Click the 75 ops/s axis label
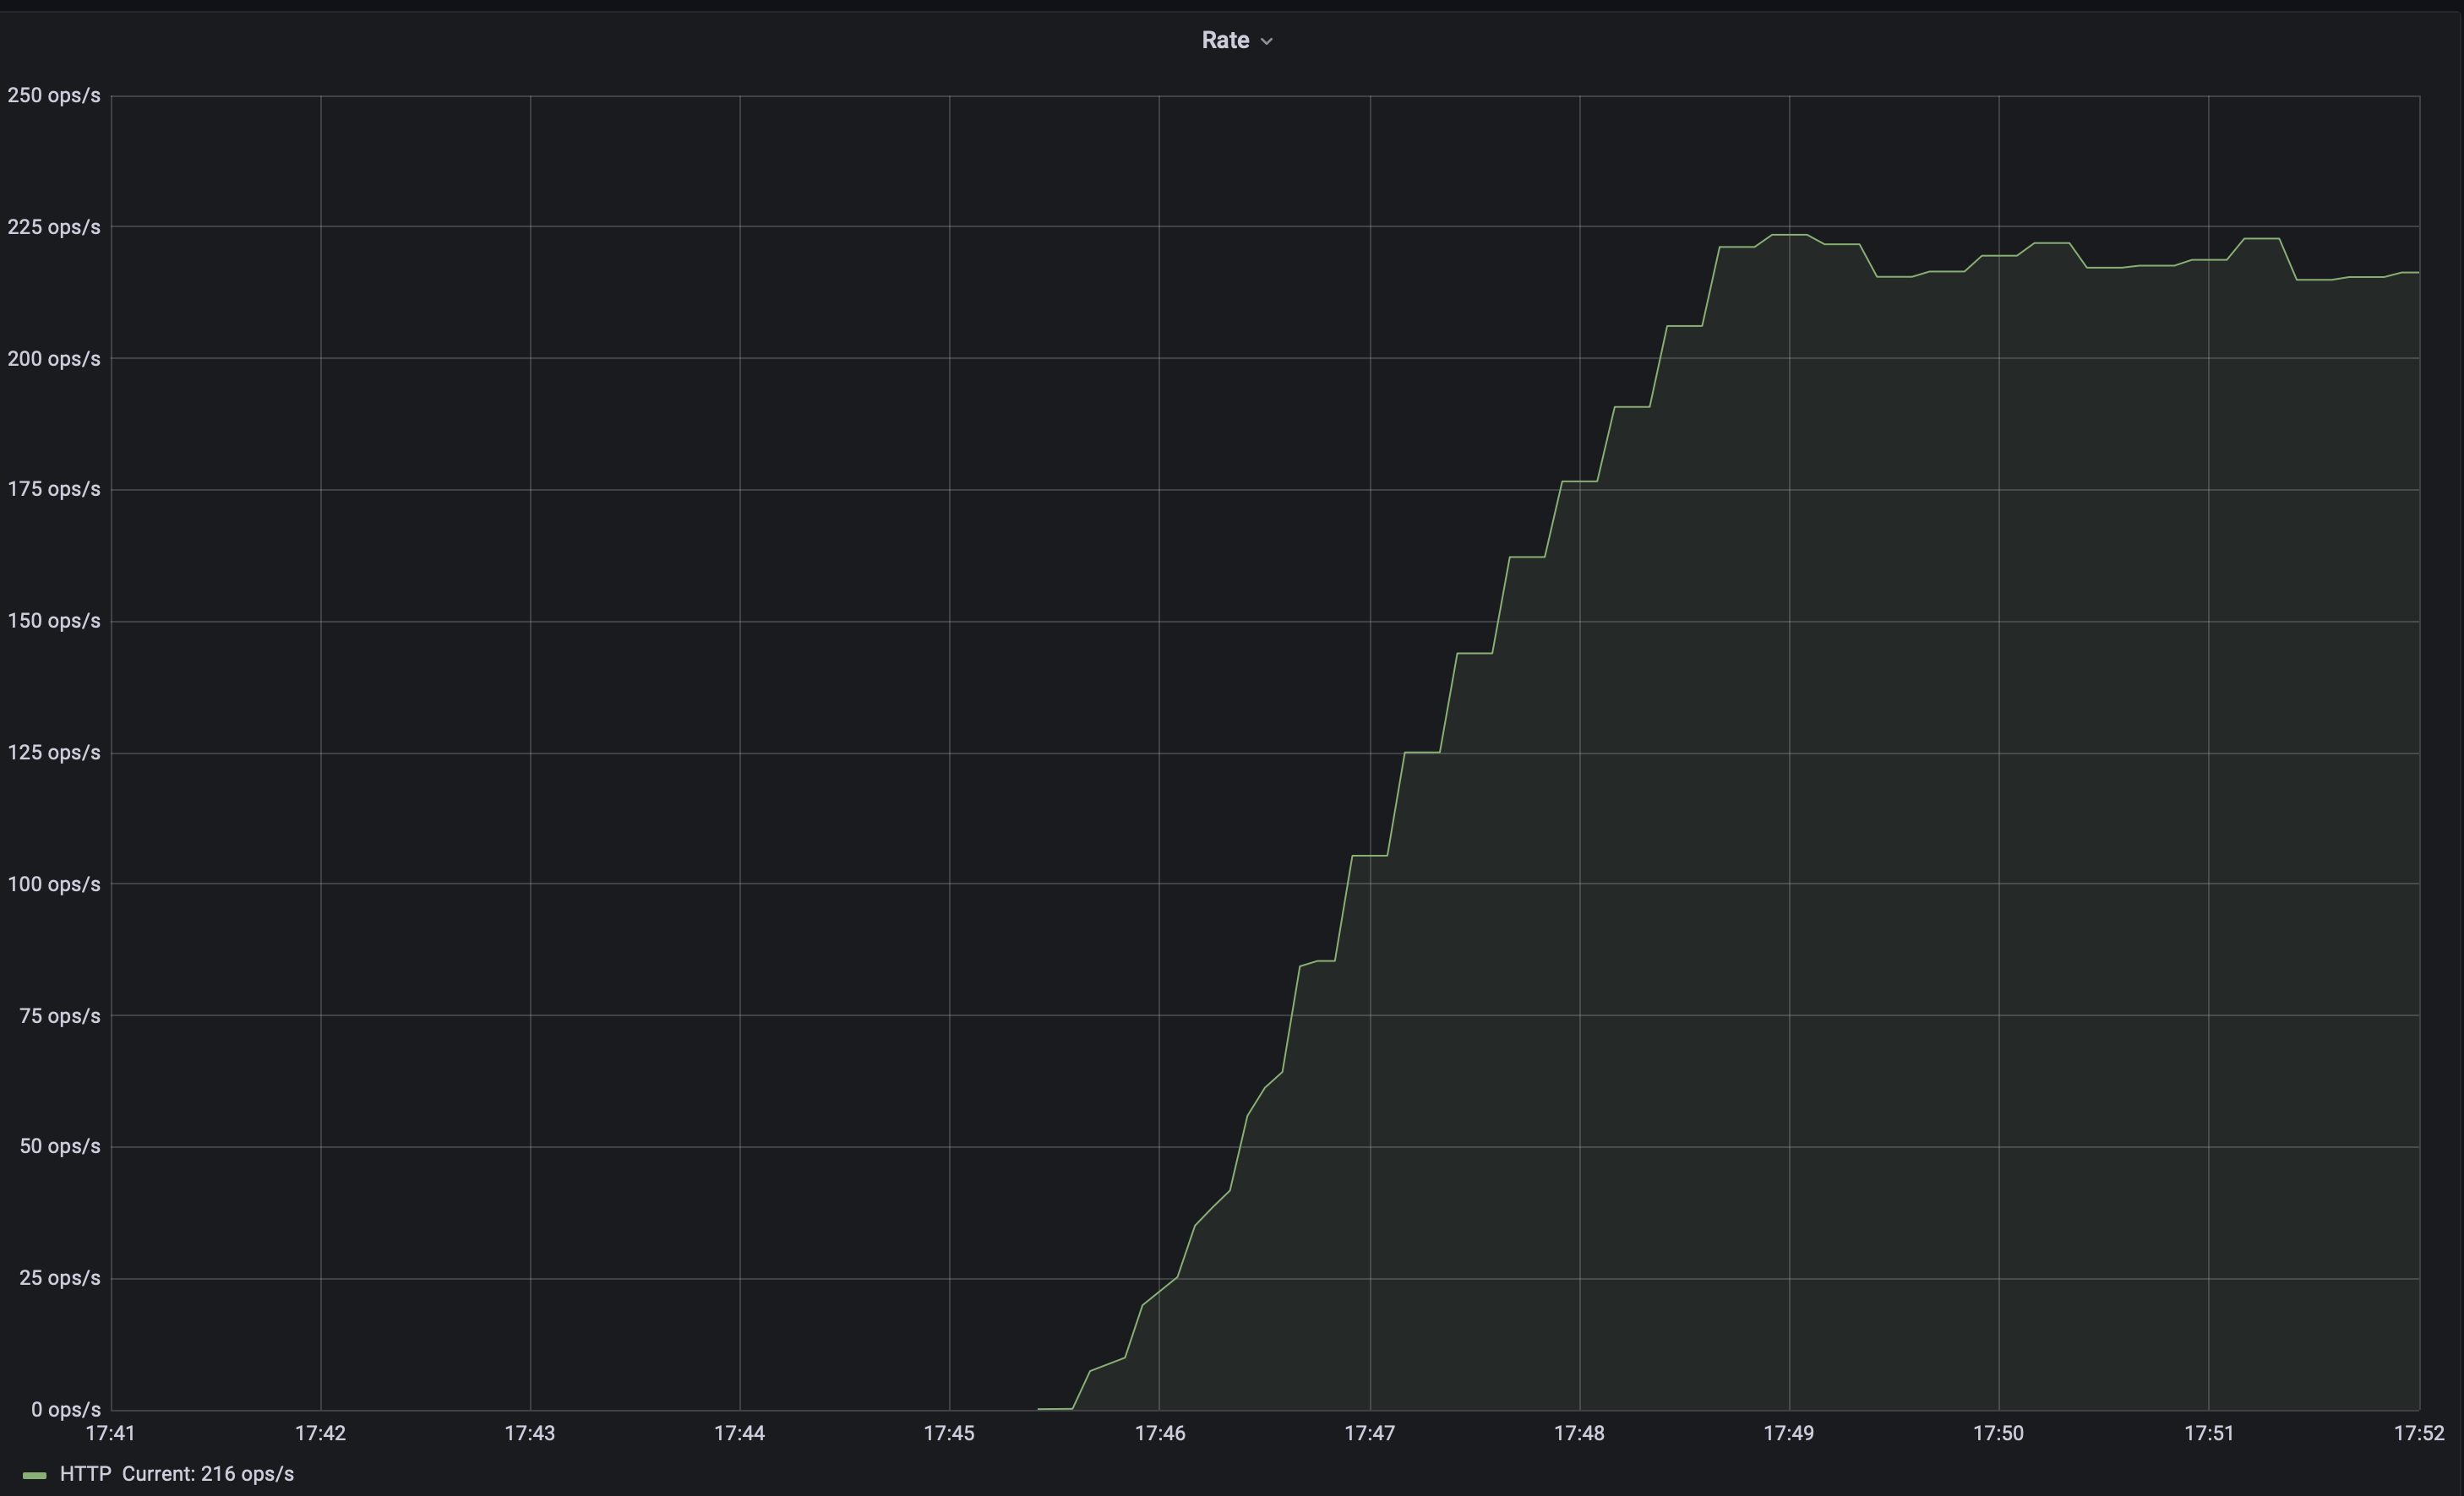The width and height of the screenshot is (2464, 1496). [x=60, y=1016]
